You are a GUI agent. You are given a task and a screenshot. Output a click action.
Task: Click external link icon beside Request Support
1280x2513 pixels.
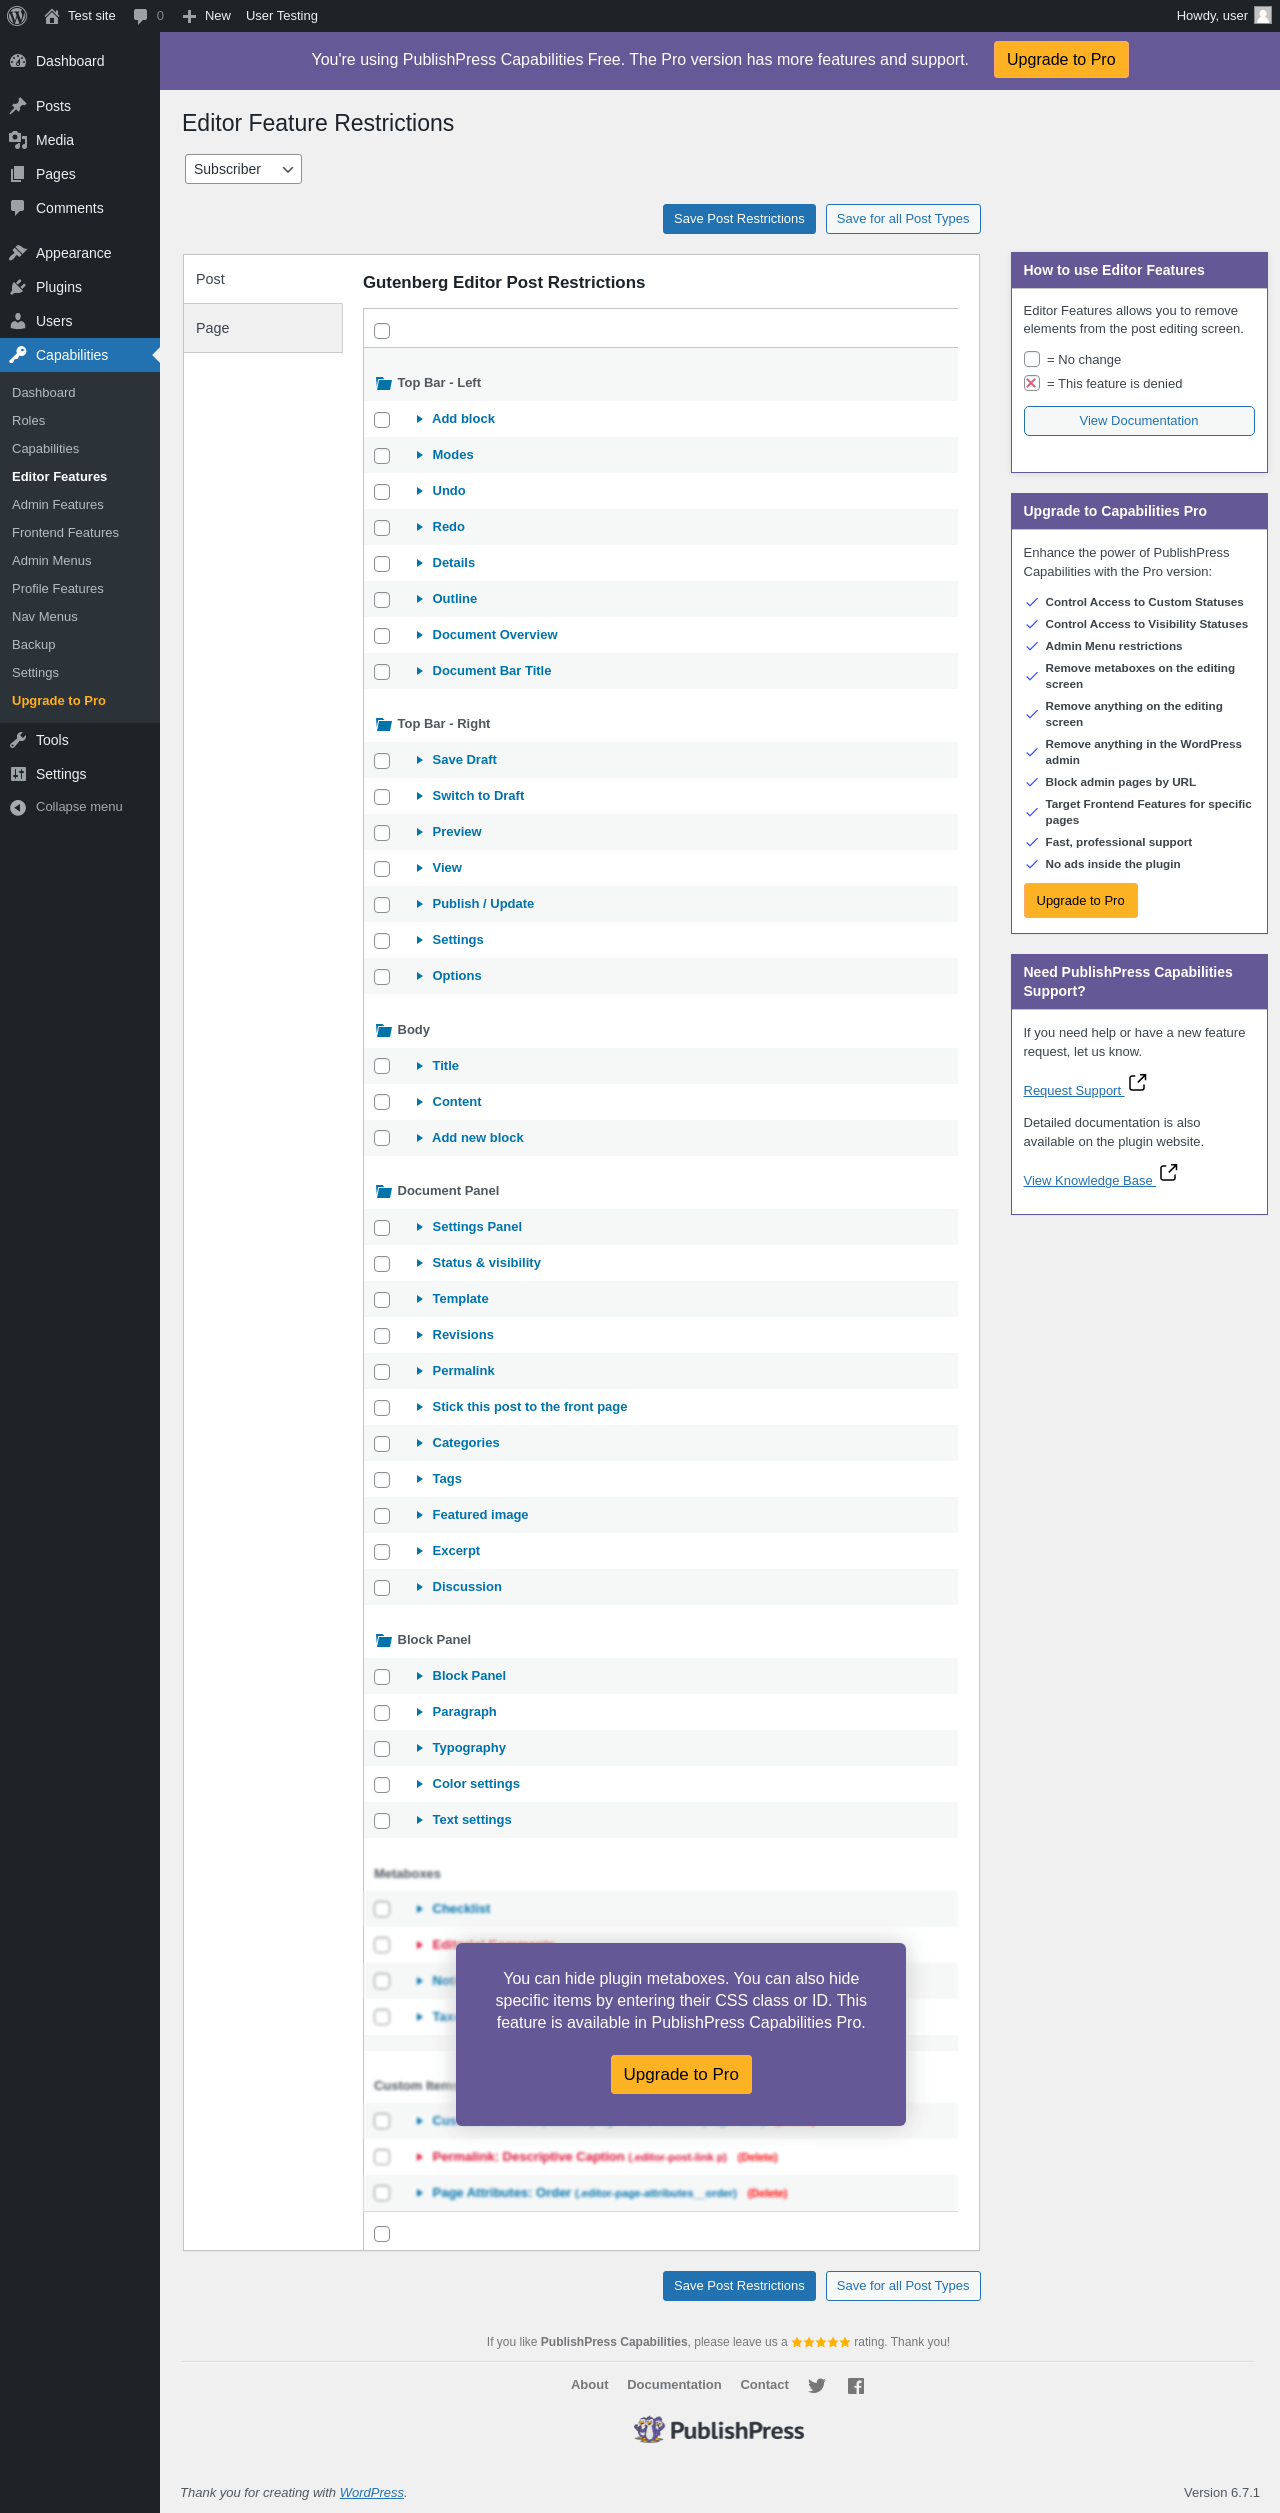click(x=1138, y=1083)
